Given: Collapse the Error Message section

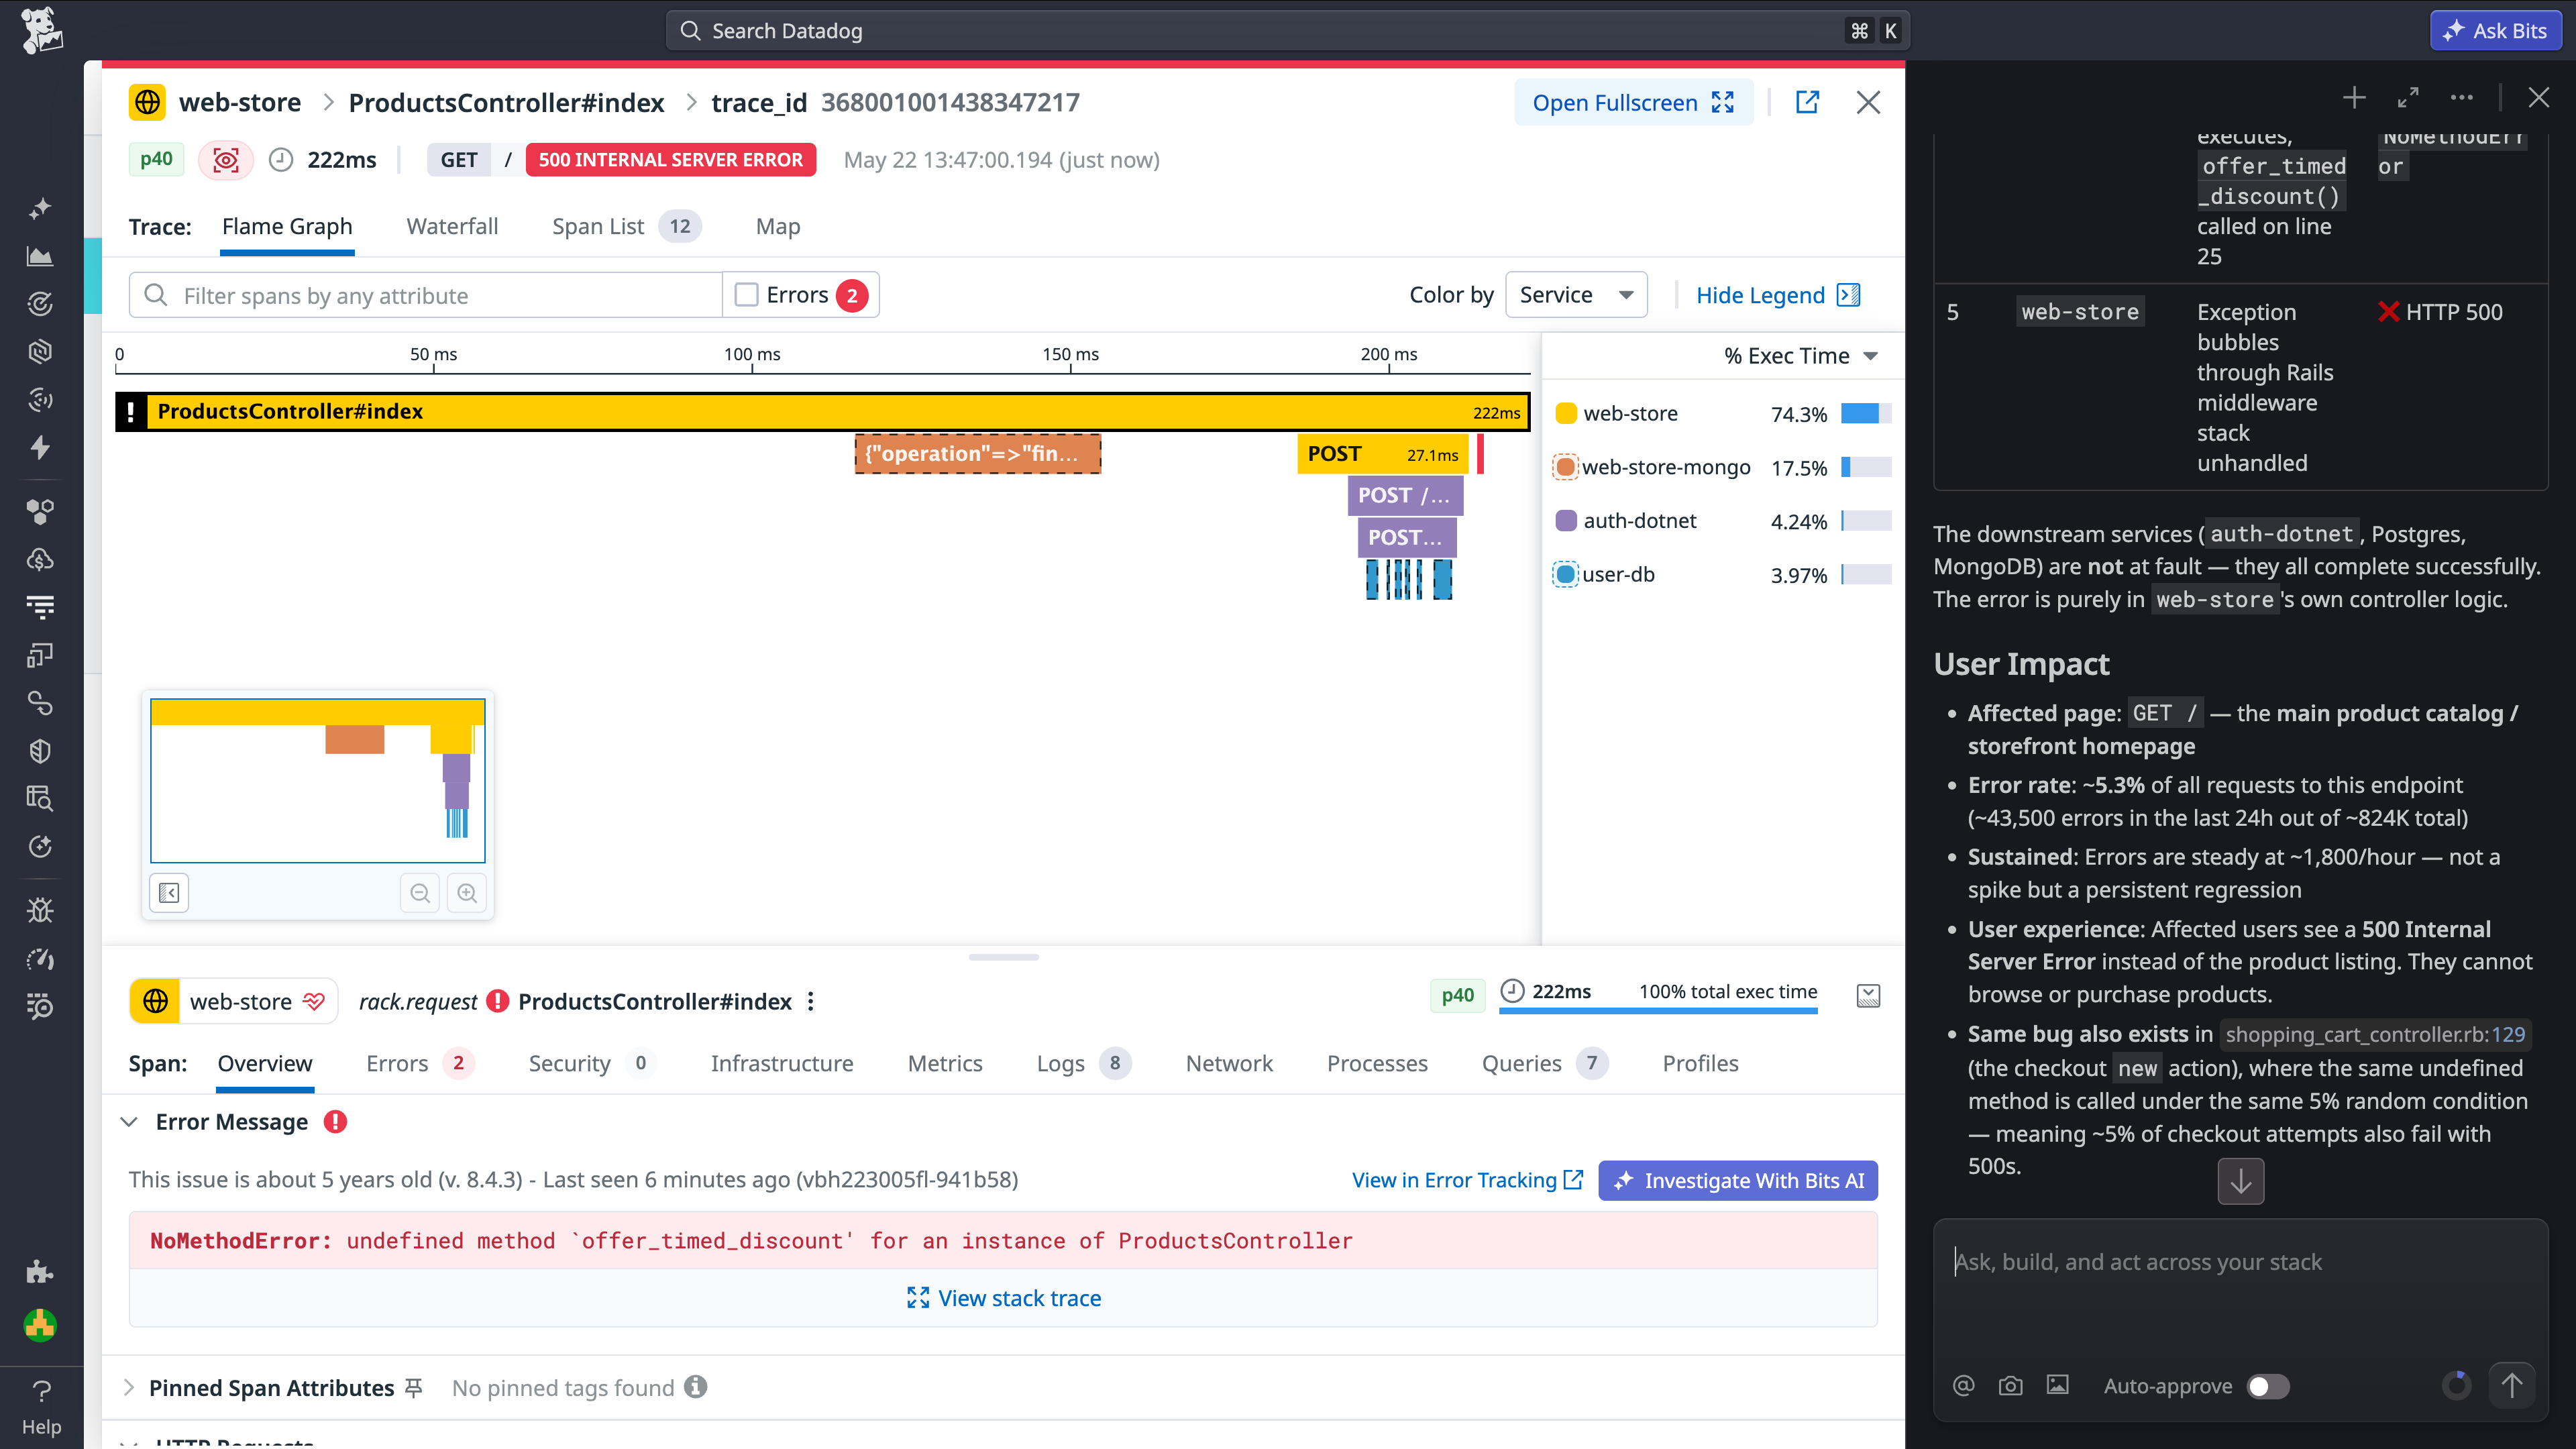Looking at the screenshot, I should (129, 1122).
